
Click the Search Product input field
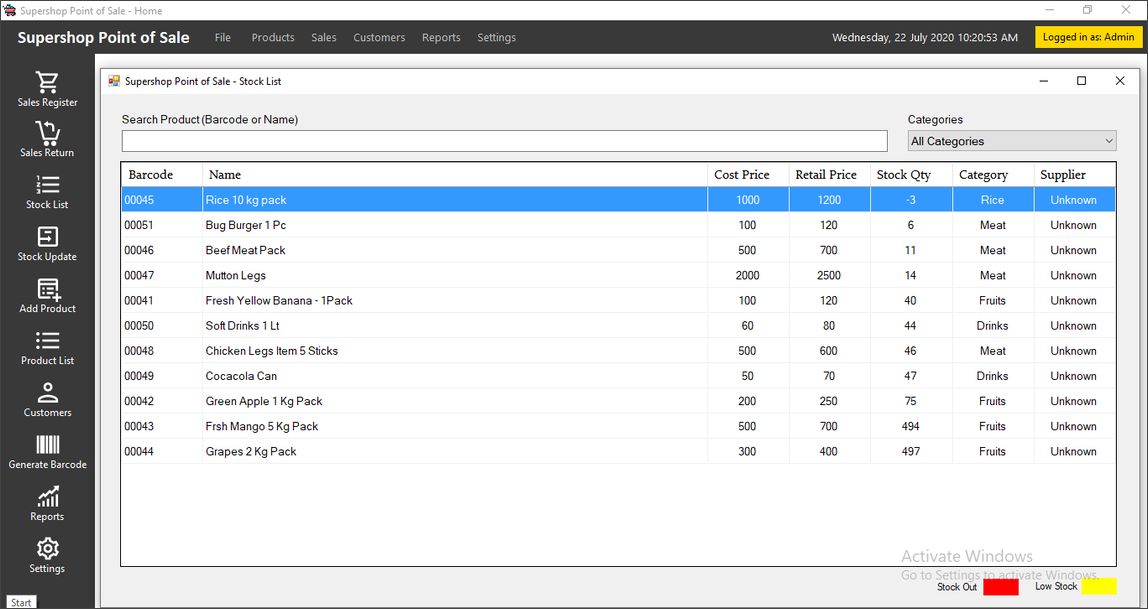coord(504,141)
